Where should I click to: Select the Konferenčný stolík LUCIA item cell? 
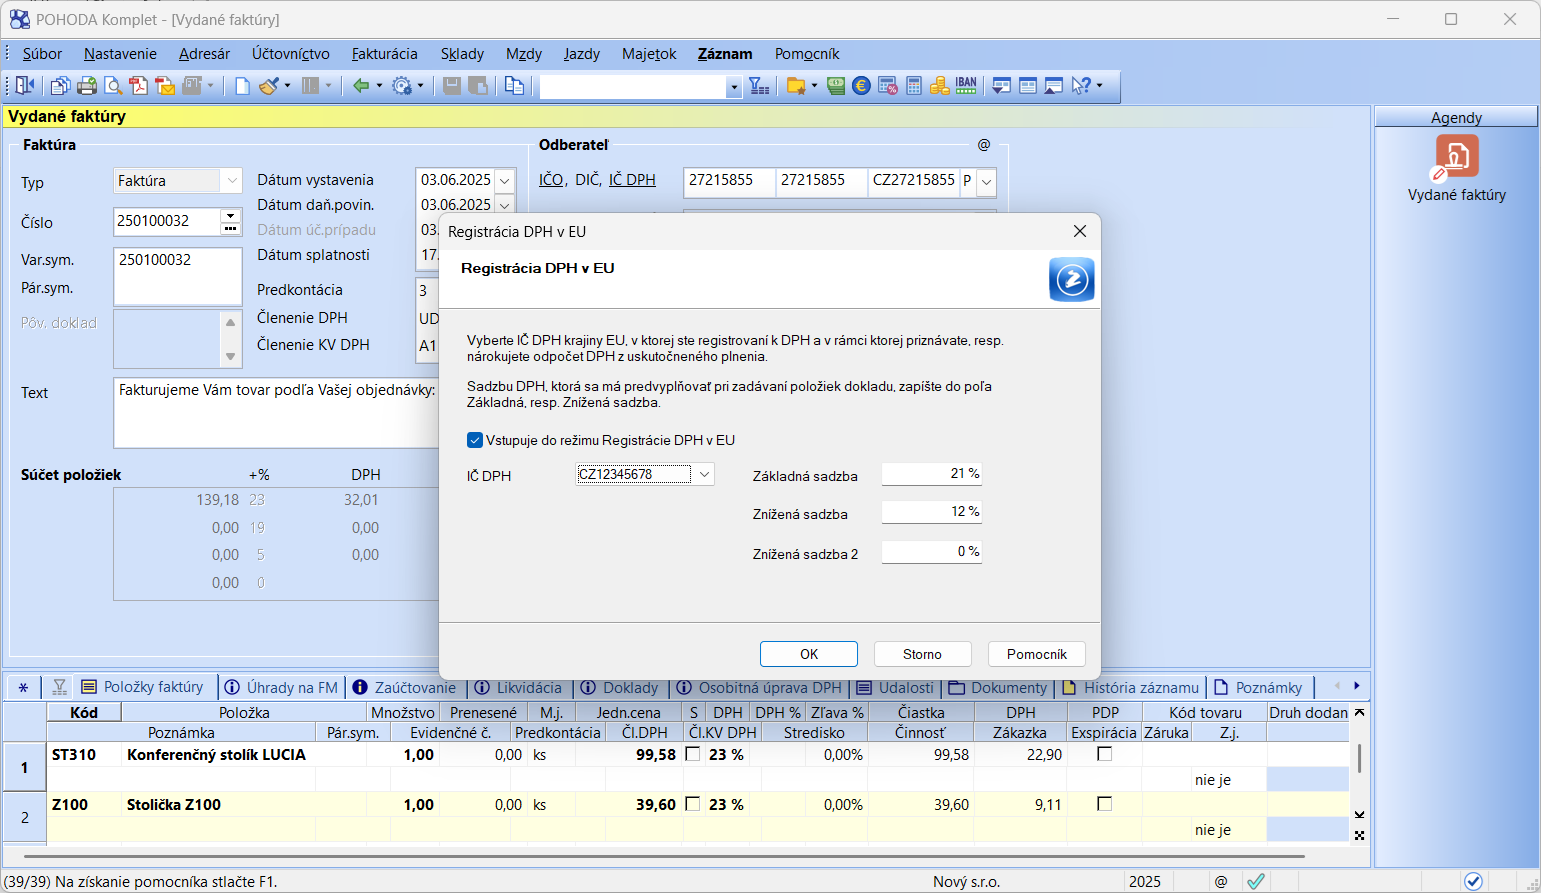[244, 755]
